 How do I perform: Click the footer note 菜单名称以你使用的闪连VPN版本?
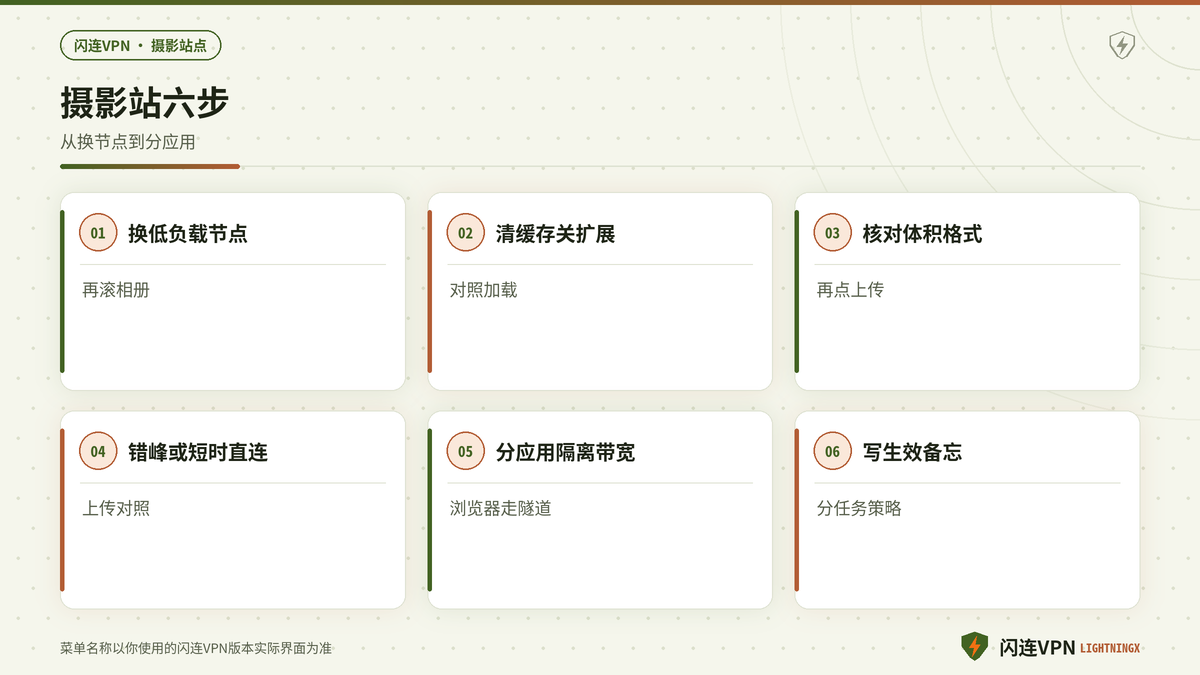(196, 649)
